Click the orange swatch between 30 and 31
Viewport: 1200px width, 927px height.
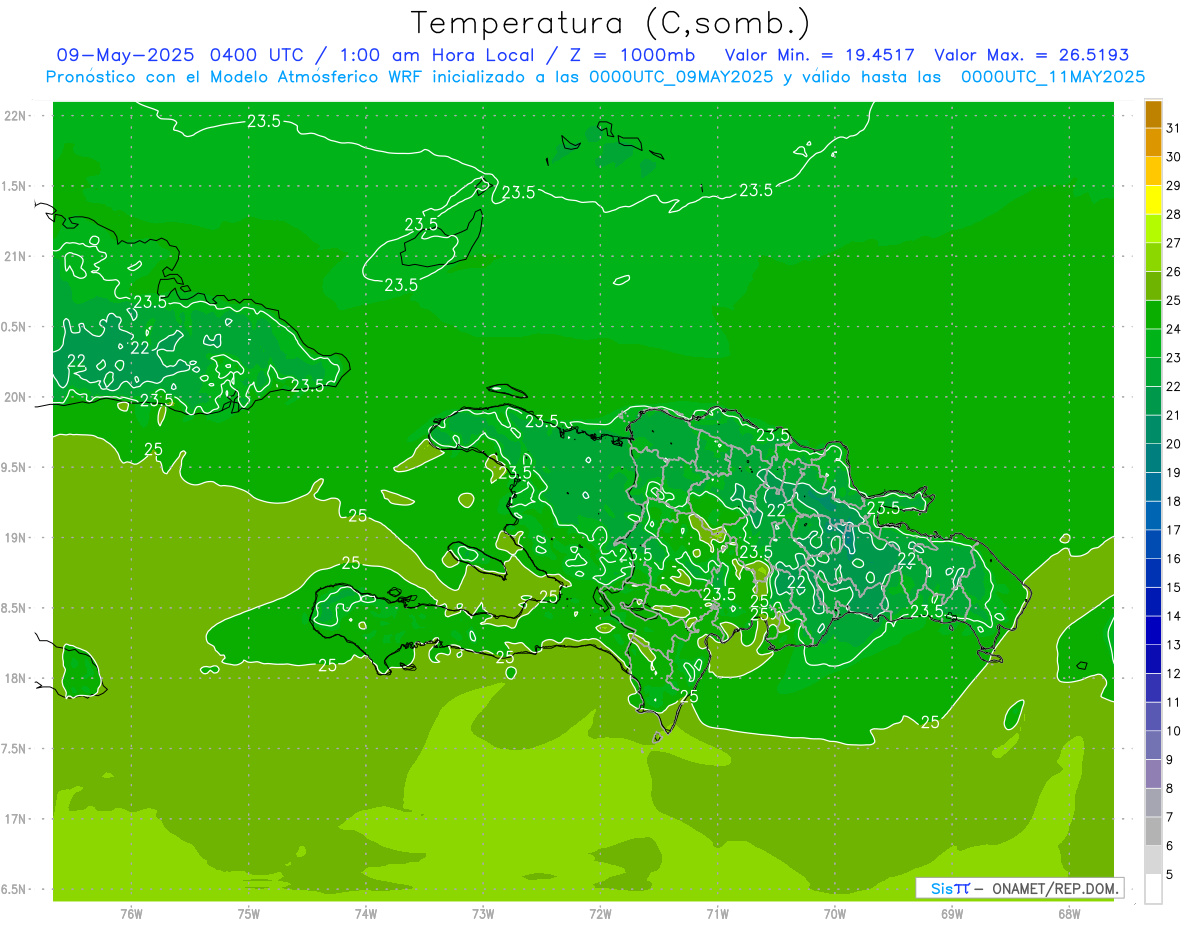click(1153, 143)
